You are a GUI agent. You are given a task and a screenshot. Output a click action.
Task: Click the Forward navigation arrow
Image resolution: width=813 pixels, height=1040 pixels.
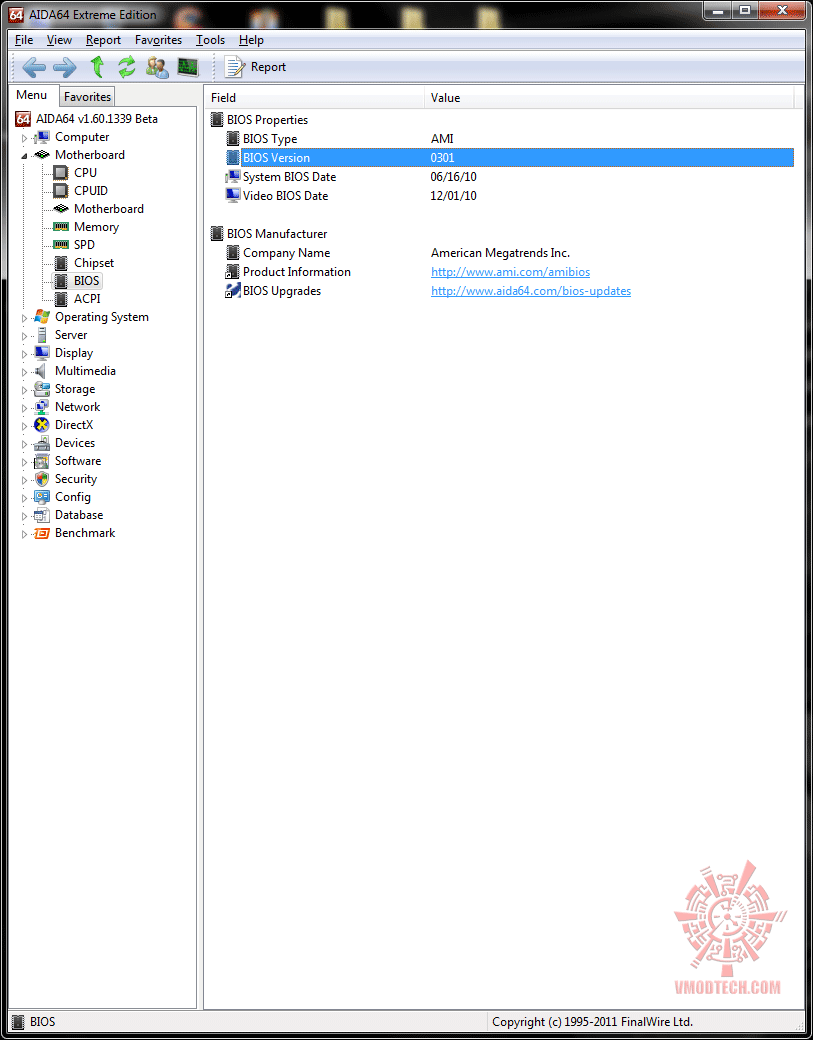pyautogui.click(x=65, y=67)
